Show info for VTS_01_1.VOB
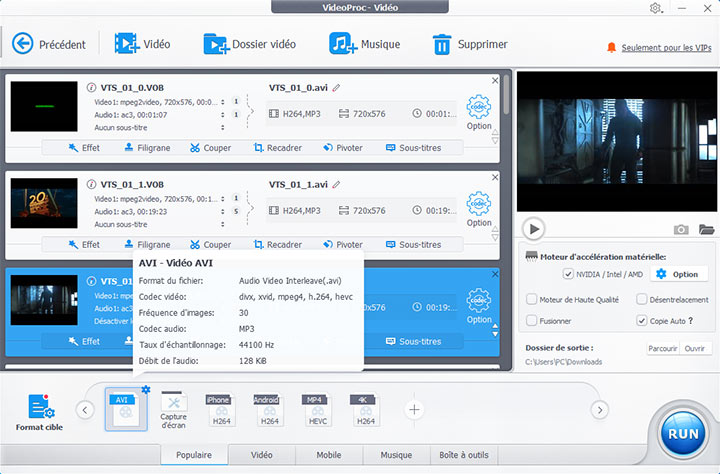 (91, 184)
